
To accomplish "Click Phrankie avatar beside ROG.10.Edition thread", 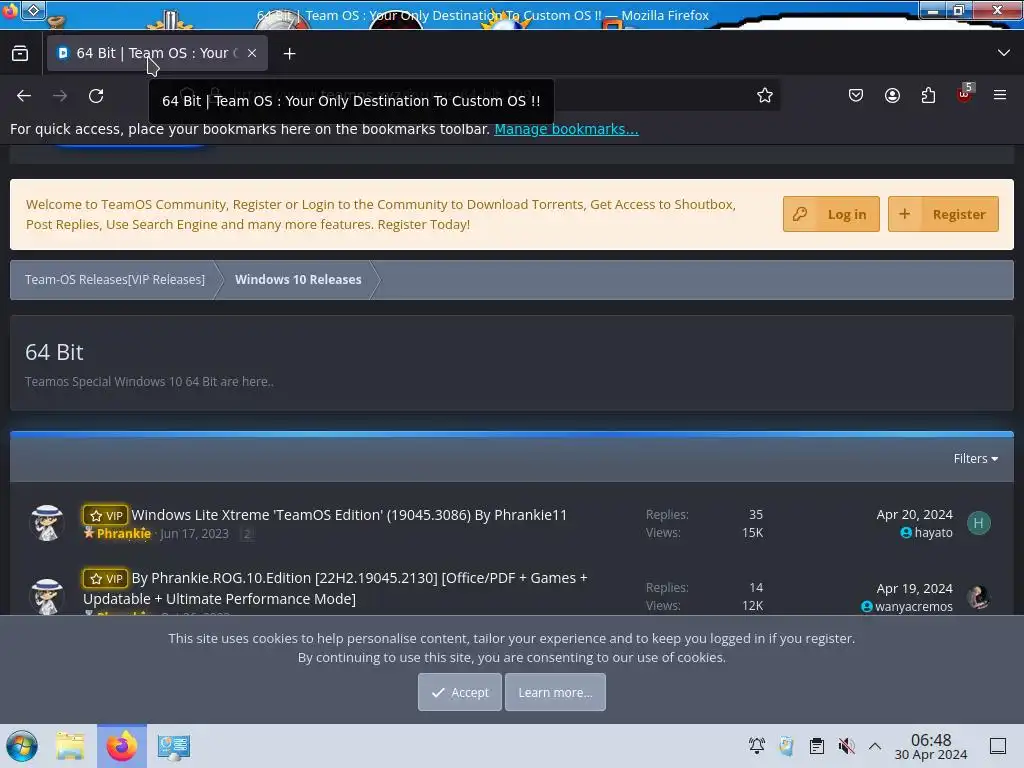I will (47, 596).
